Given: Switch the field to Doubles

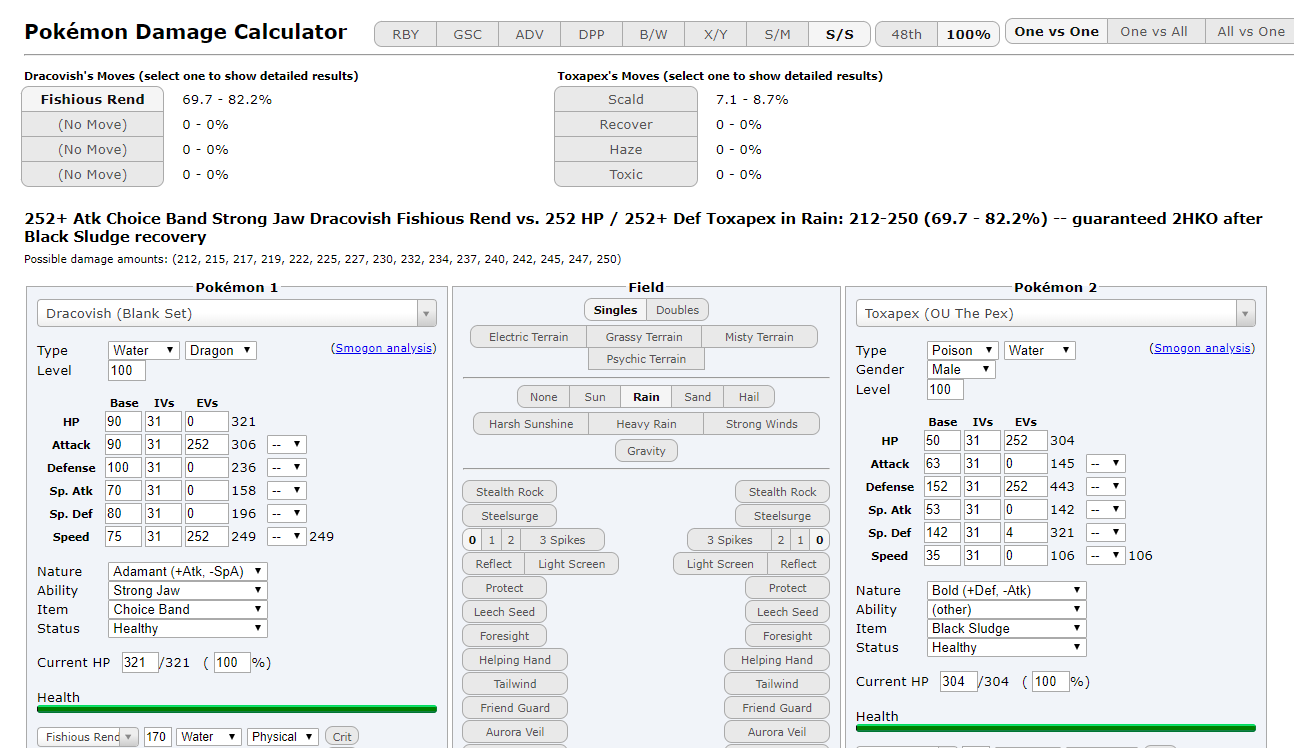Looking at the screenshot, I should pos(677,309).
